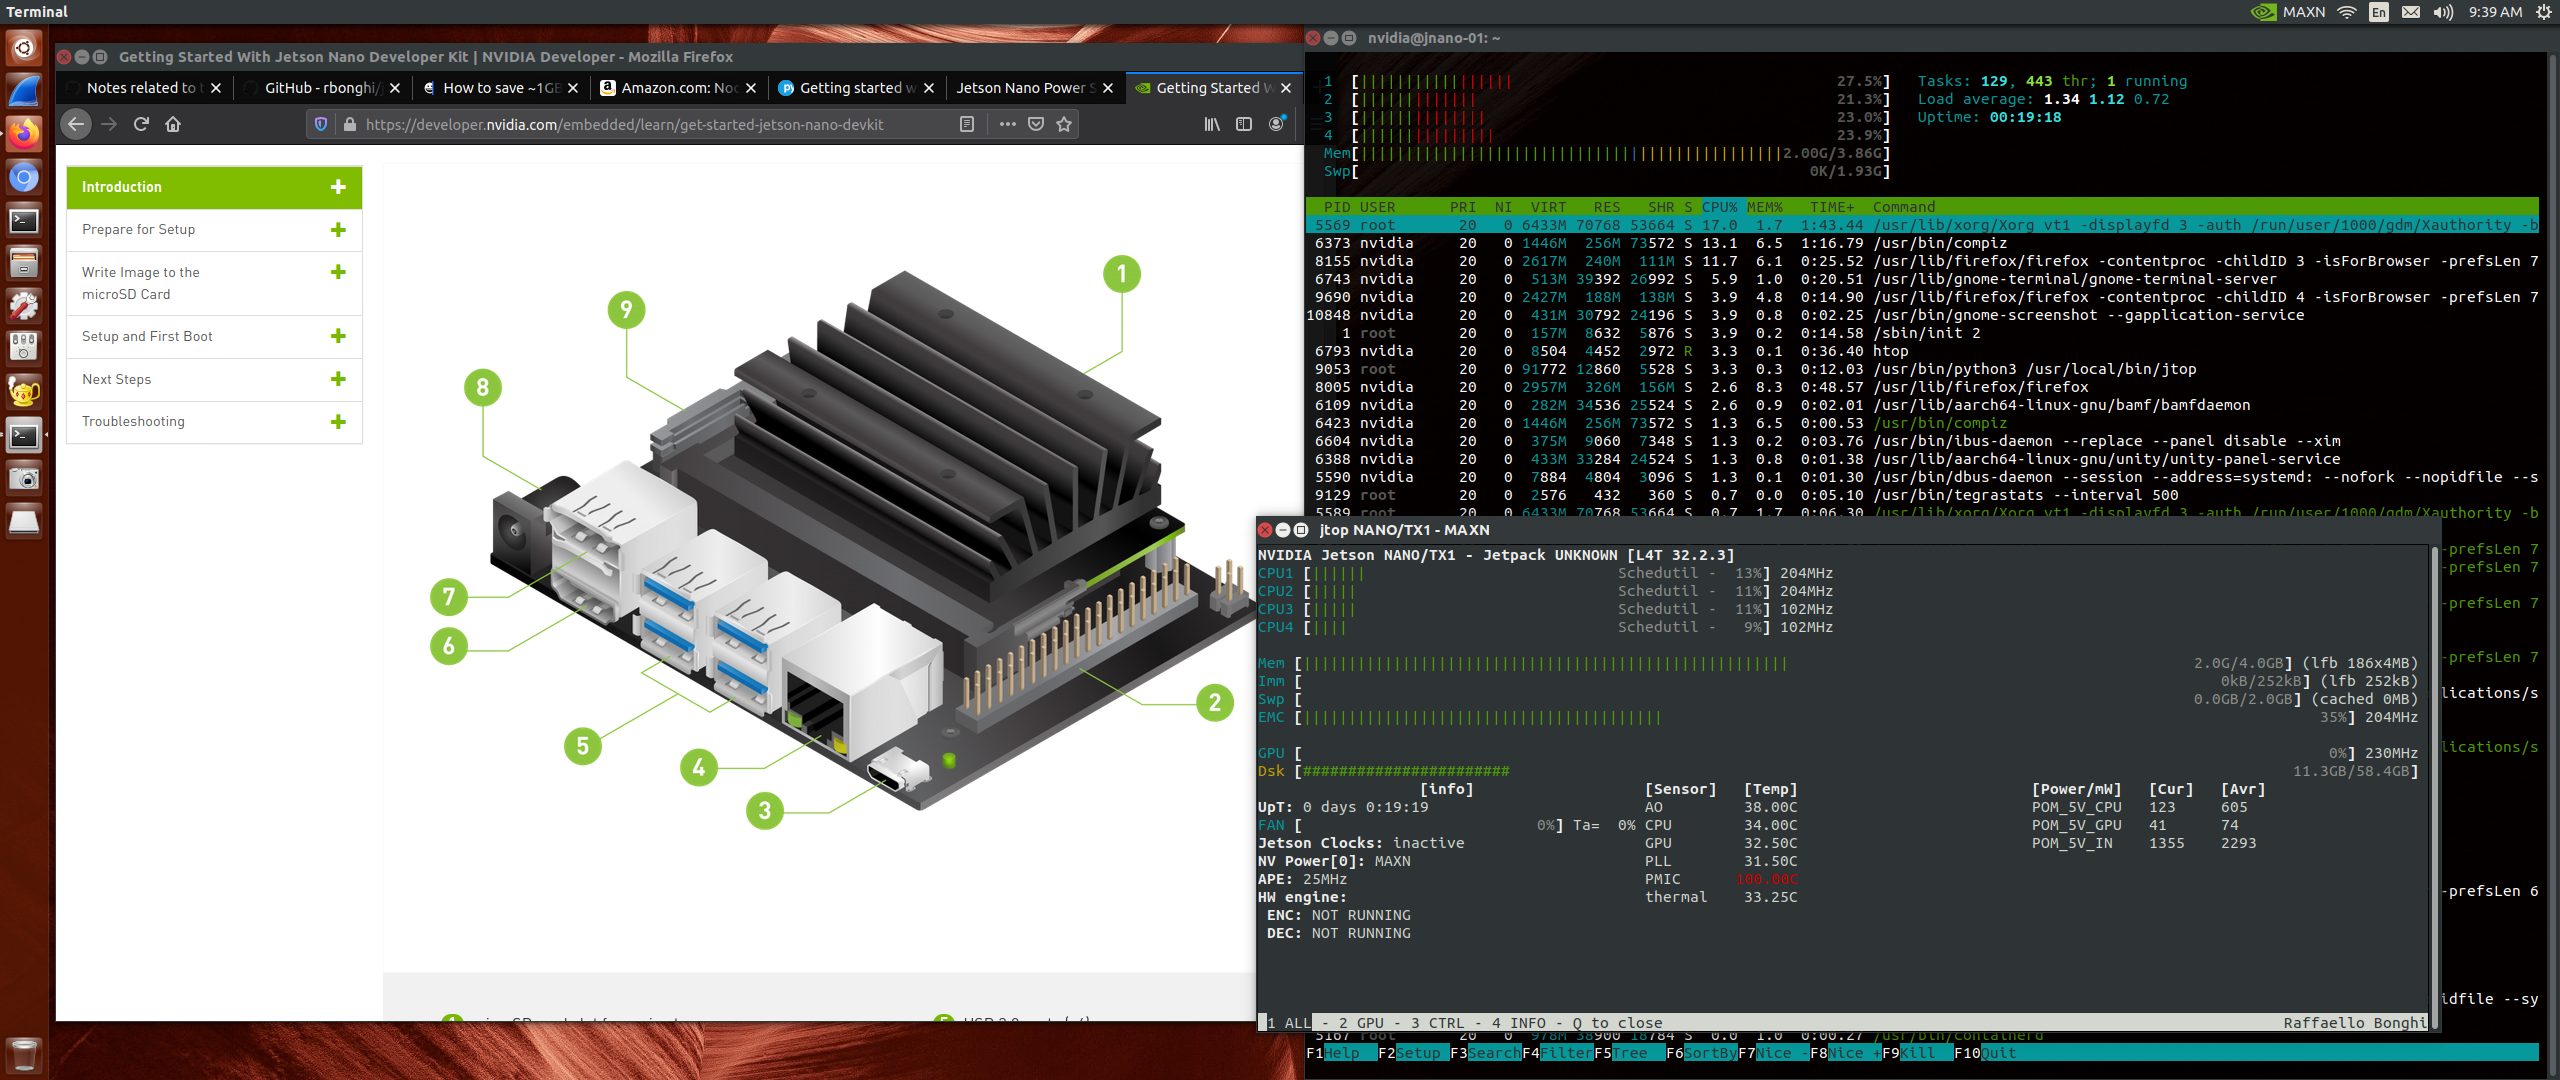Screen dimensions: 2560x1080
Task: Open the page actions three-dot menu
Action: tap(1007, 124)
